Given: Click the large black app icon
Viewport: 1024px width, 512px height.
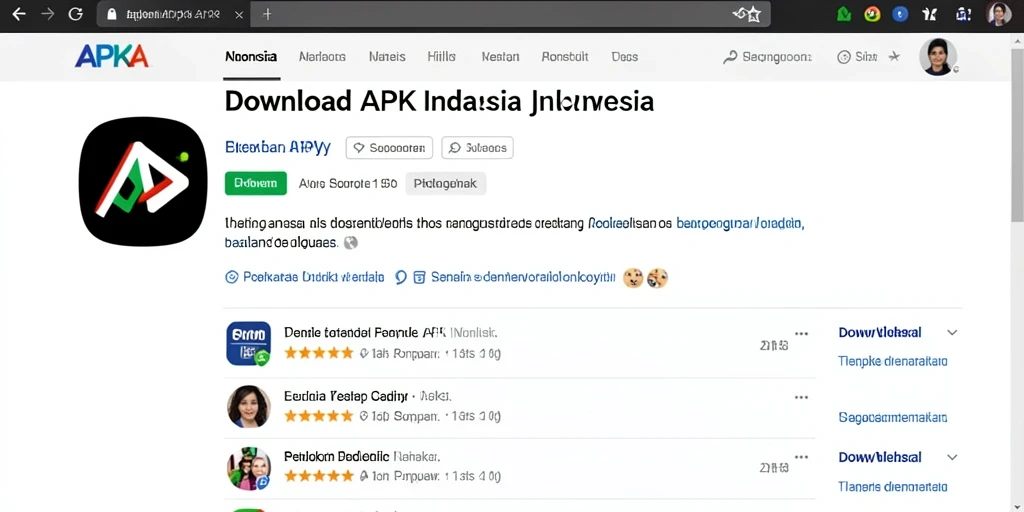Looking at the screenshot, I should 143,182.
